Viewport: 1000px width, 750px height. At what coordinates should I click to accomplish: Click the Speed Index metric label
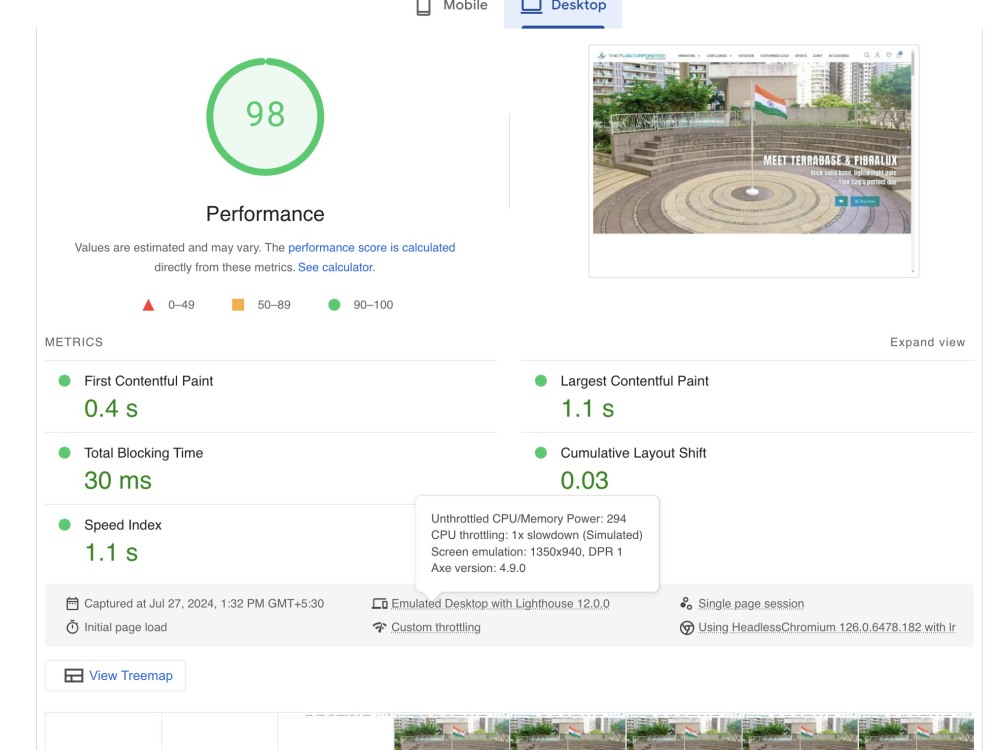pyautogui.click(x=123, y=525)
